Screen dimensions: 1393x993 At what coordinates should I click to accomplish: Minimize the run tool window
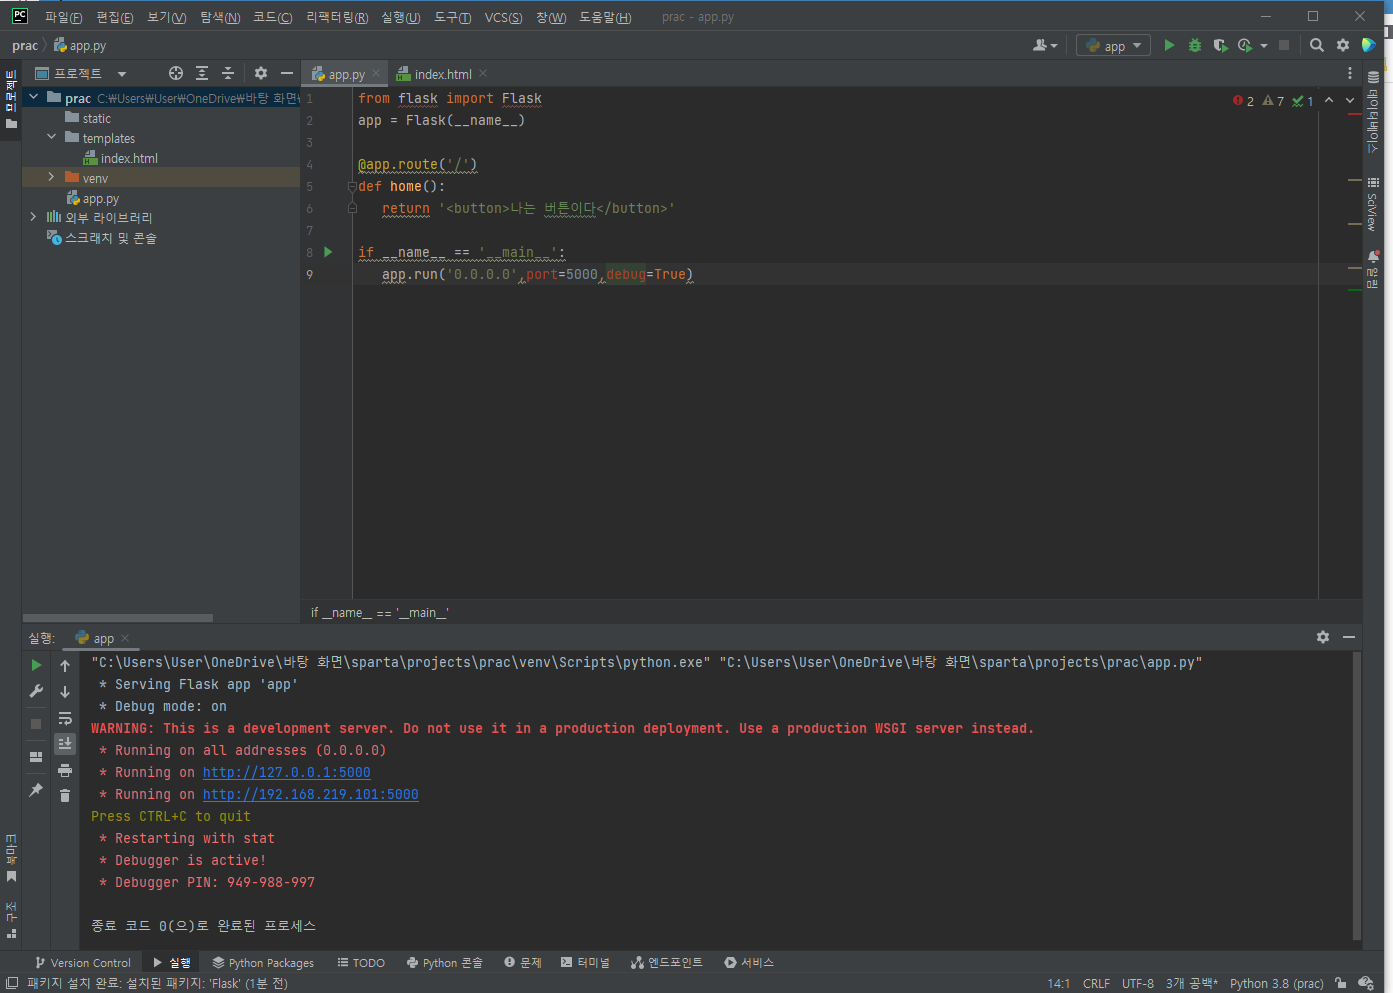[x=1349, y=637]
